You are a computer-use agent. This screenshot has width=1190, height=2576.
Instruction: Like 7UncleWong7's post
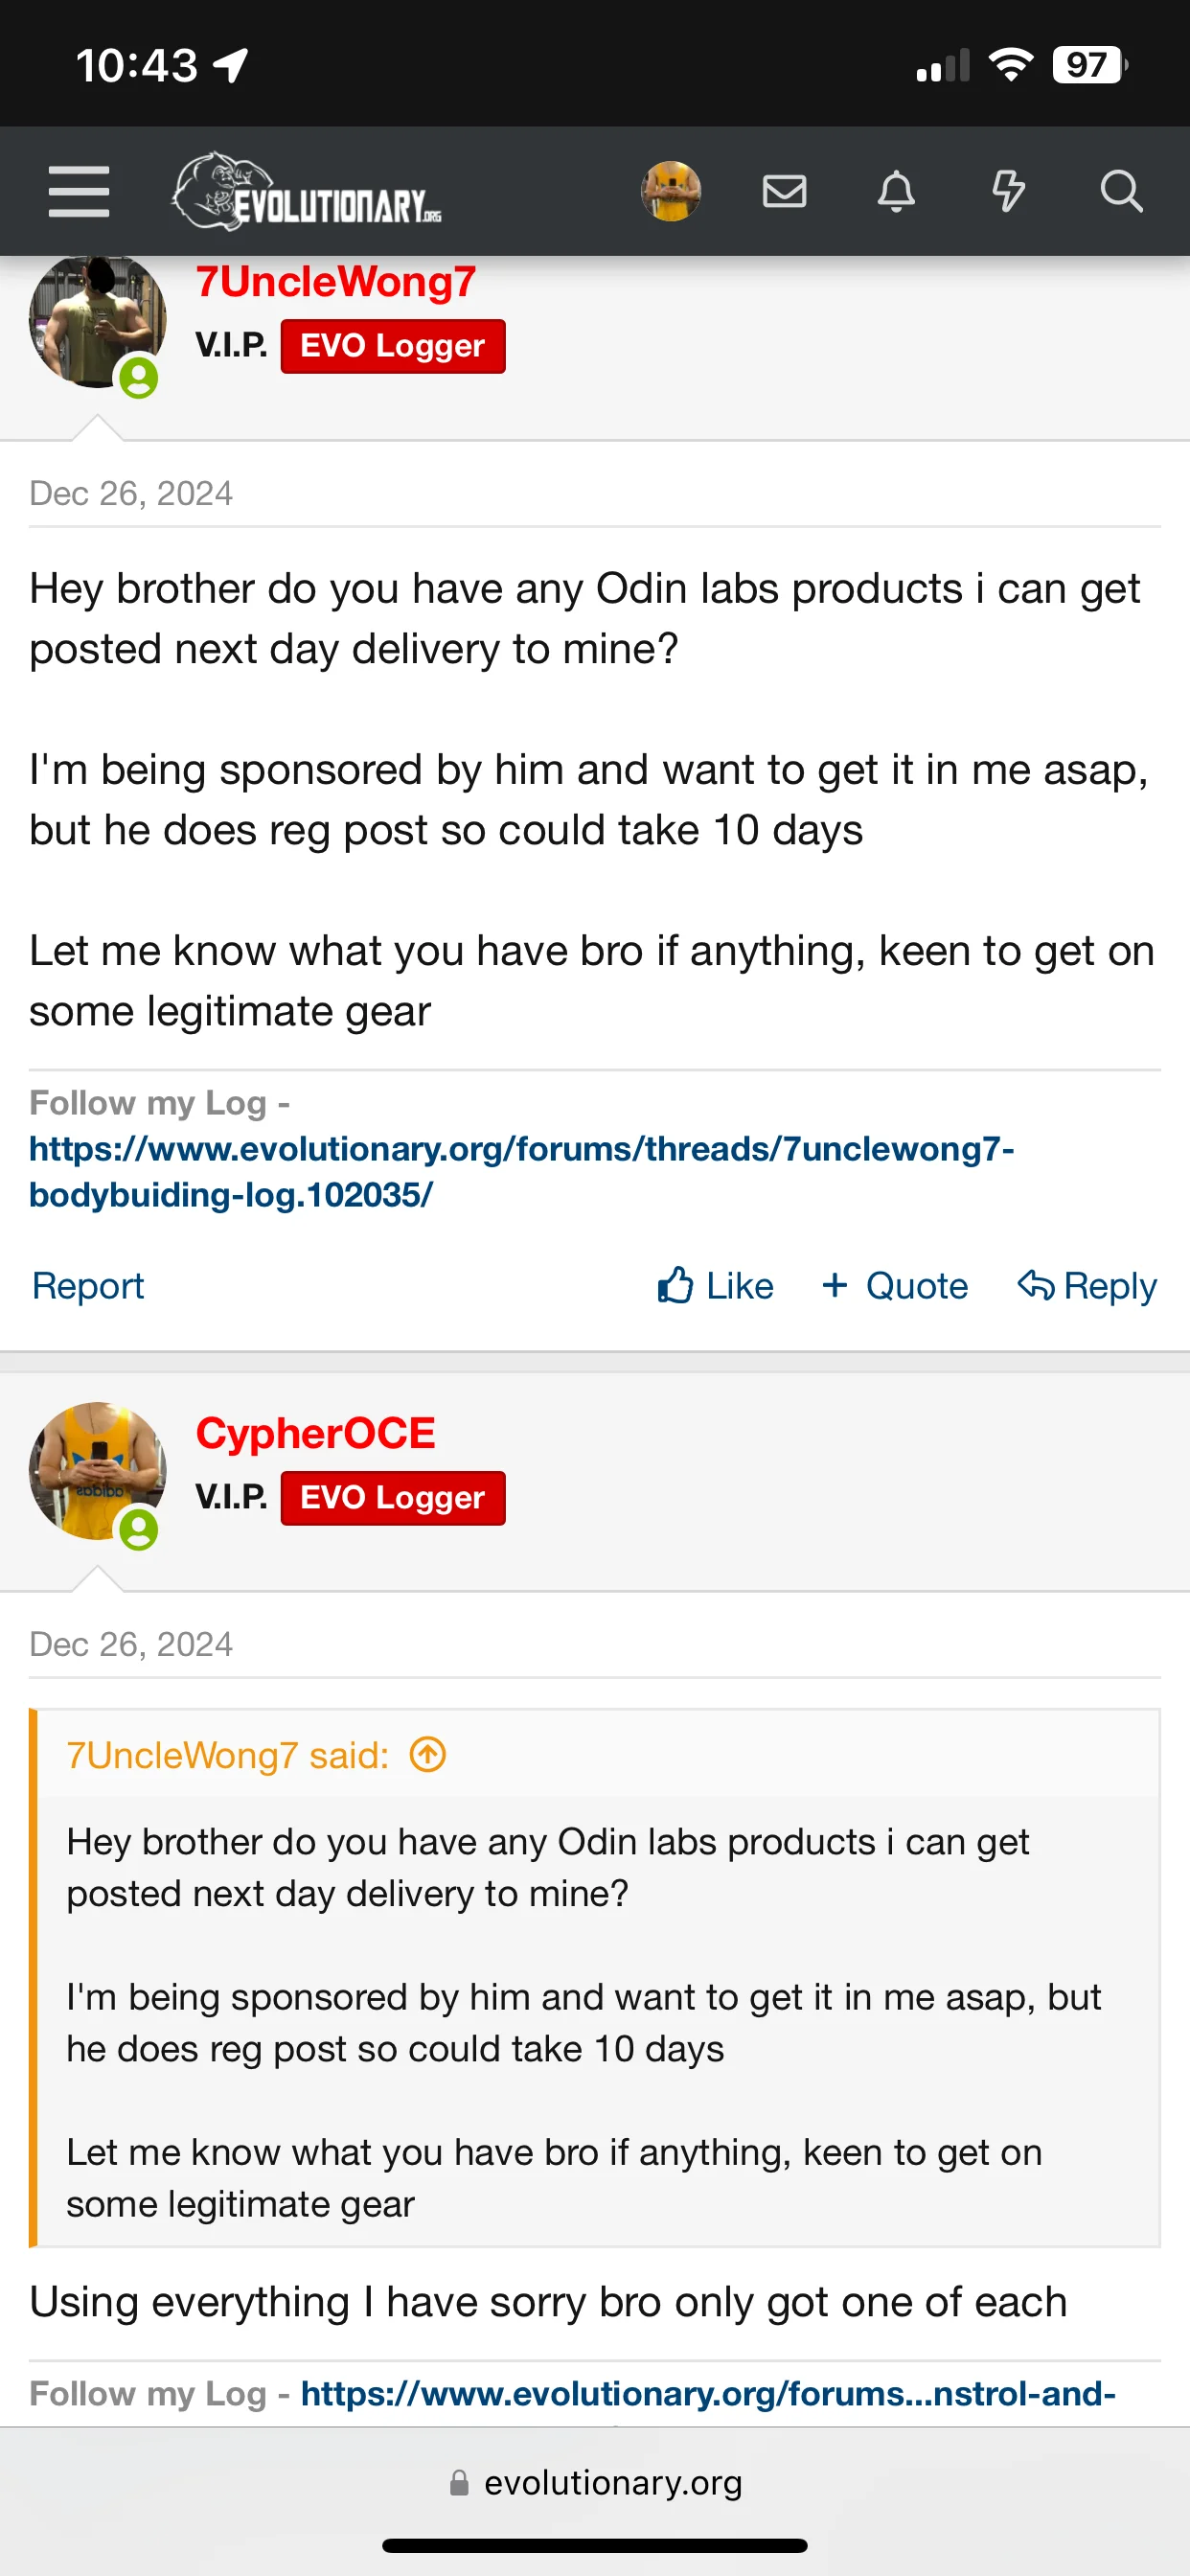715,1285
